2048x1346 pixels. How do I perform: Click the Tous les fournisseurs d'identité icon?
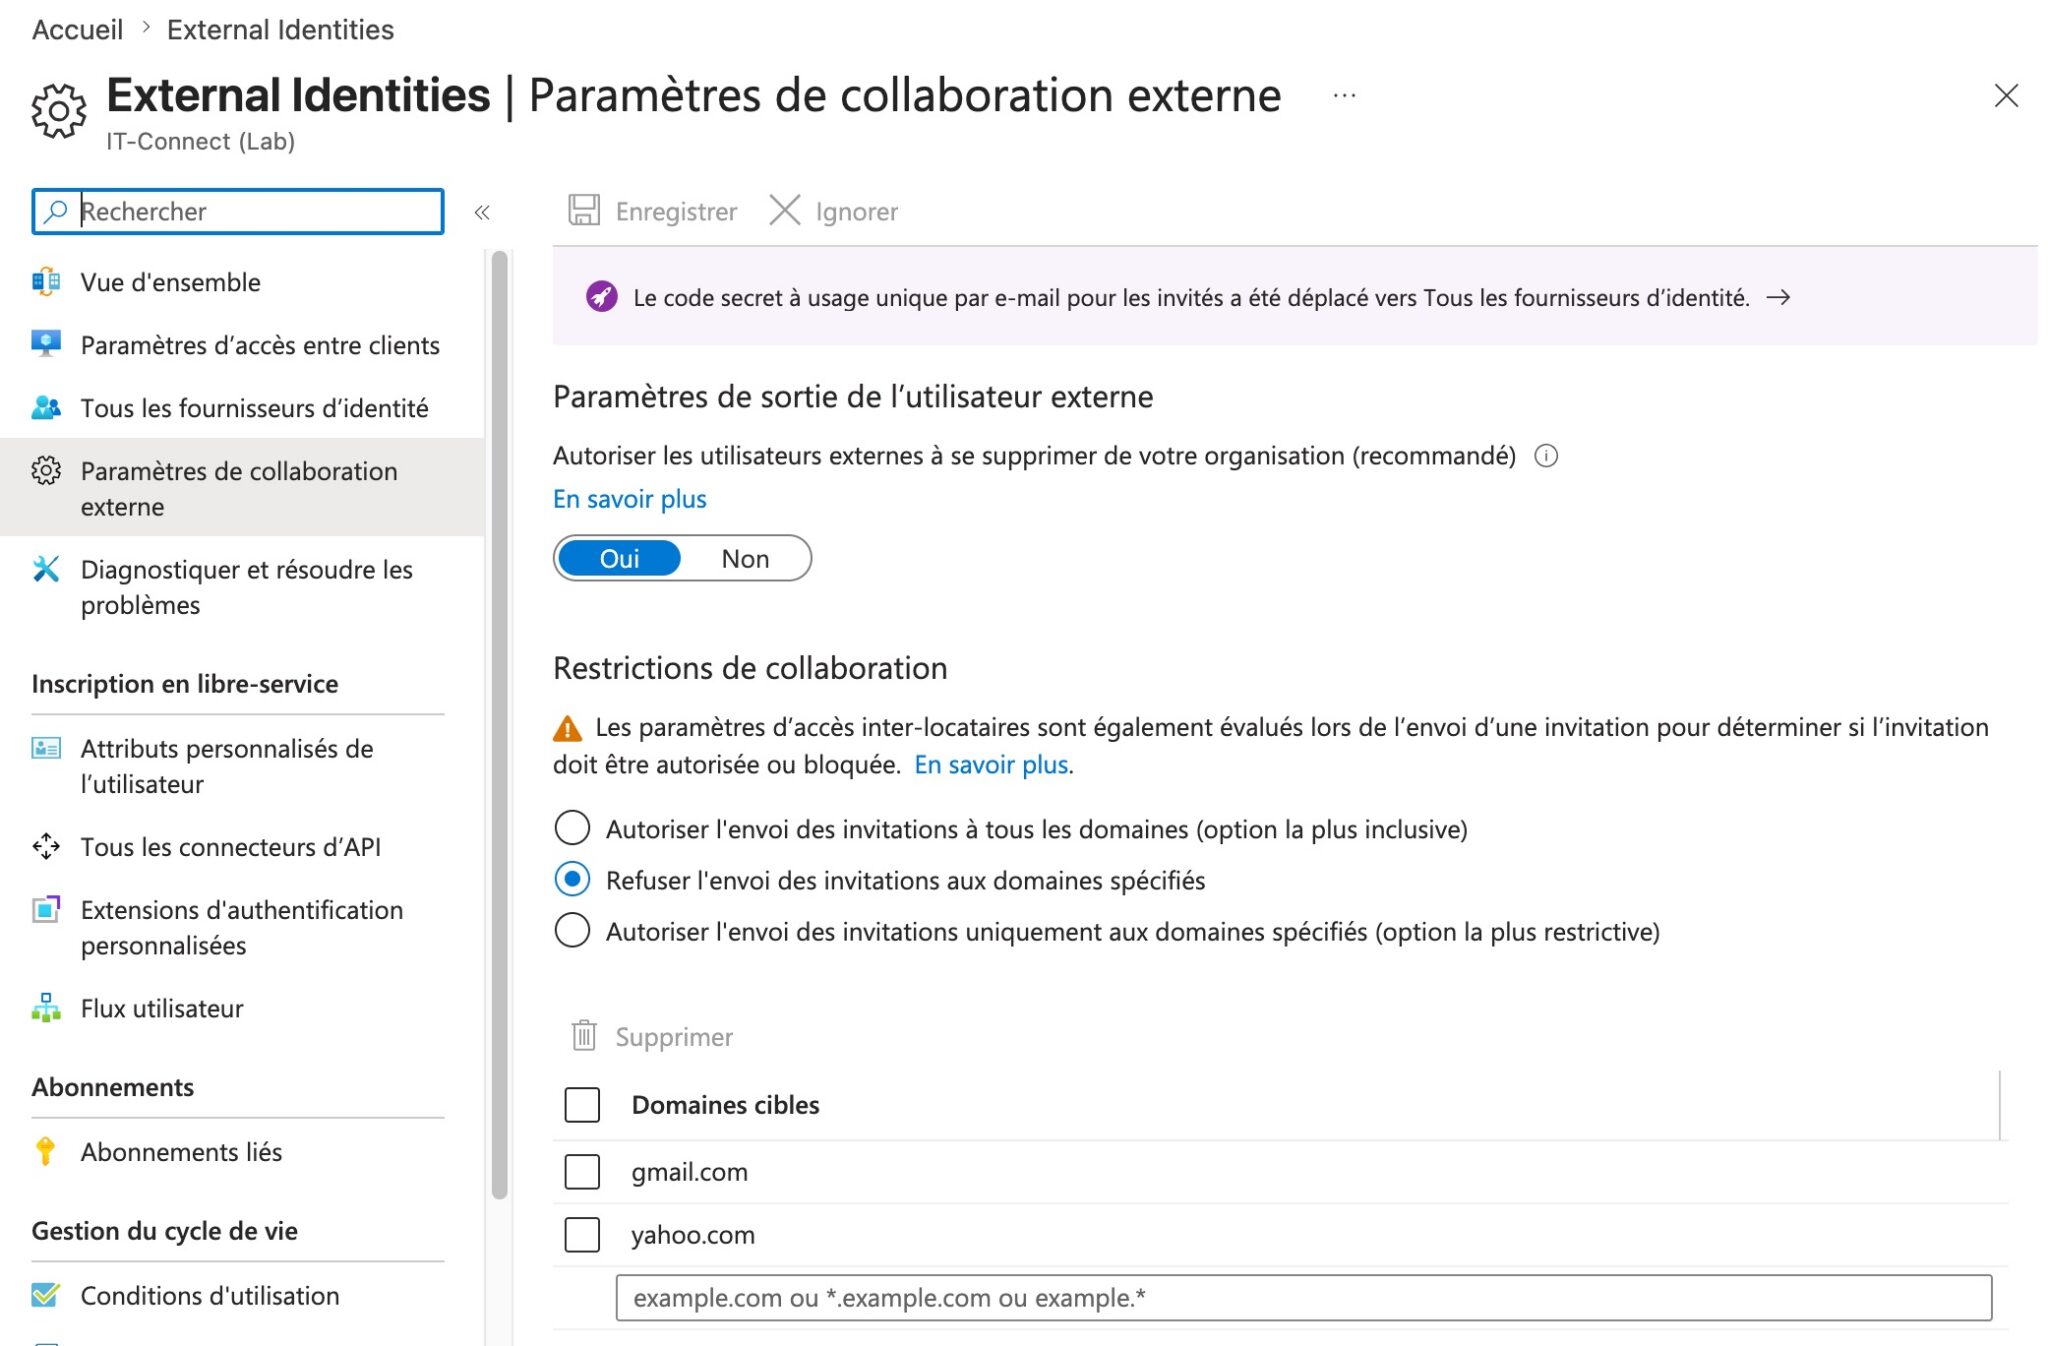tap(46, 407)
